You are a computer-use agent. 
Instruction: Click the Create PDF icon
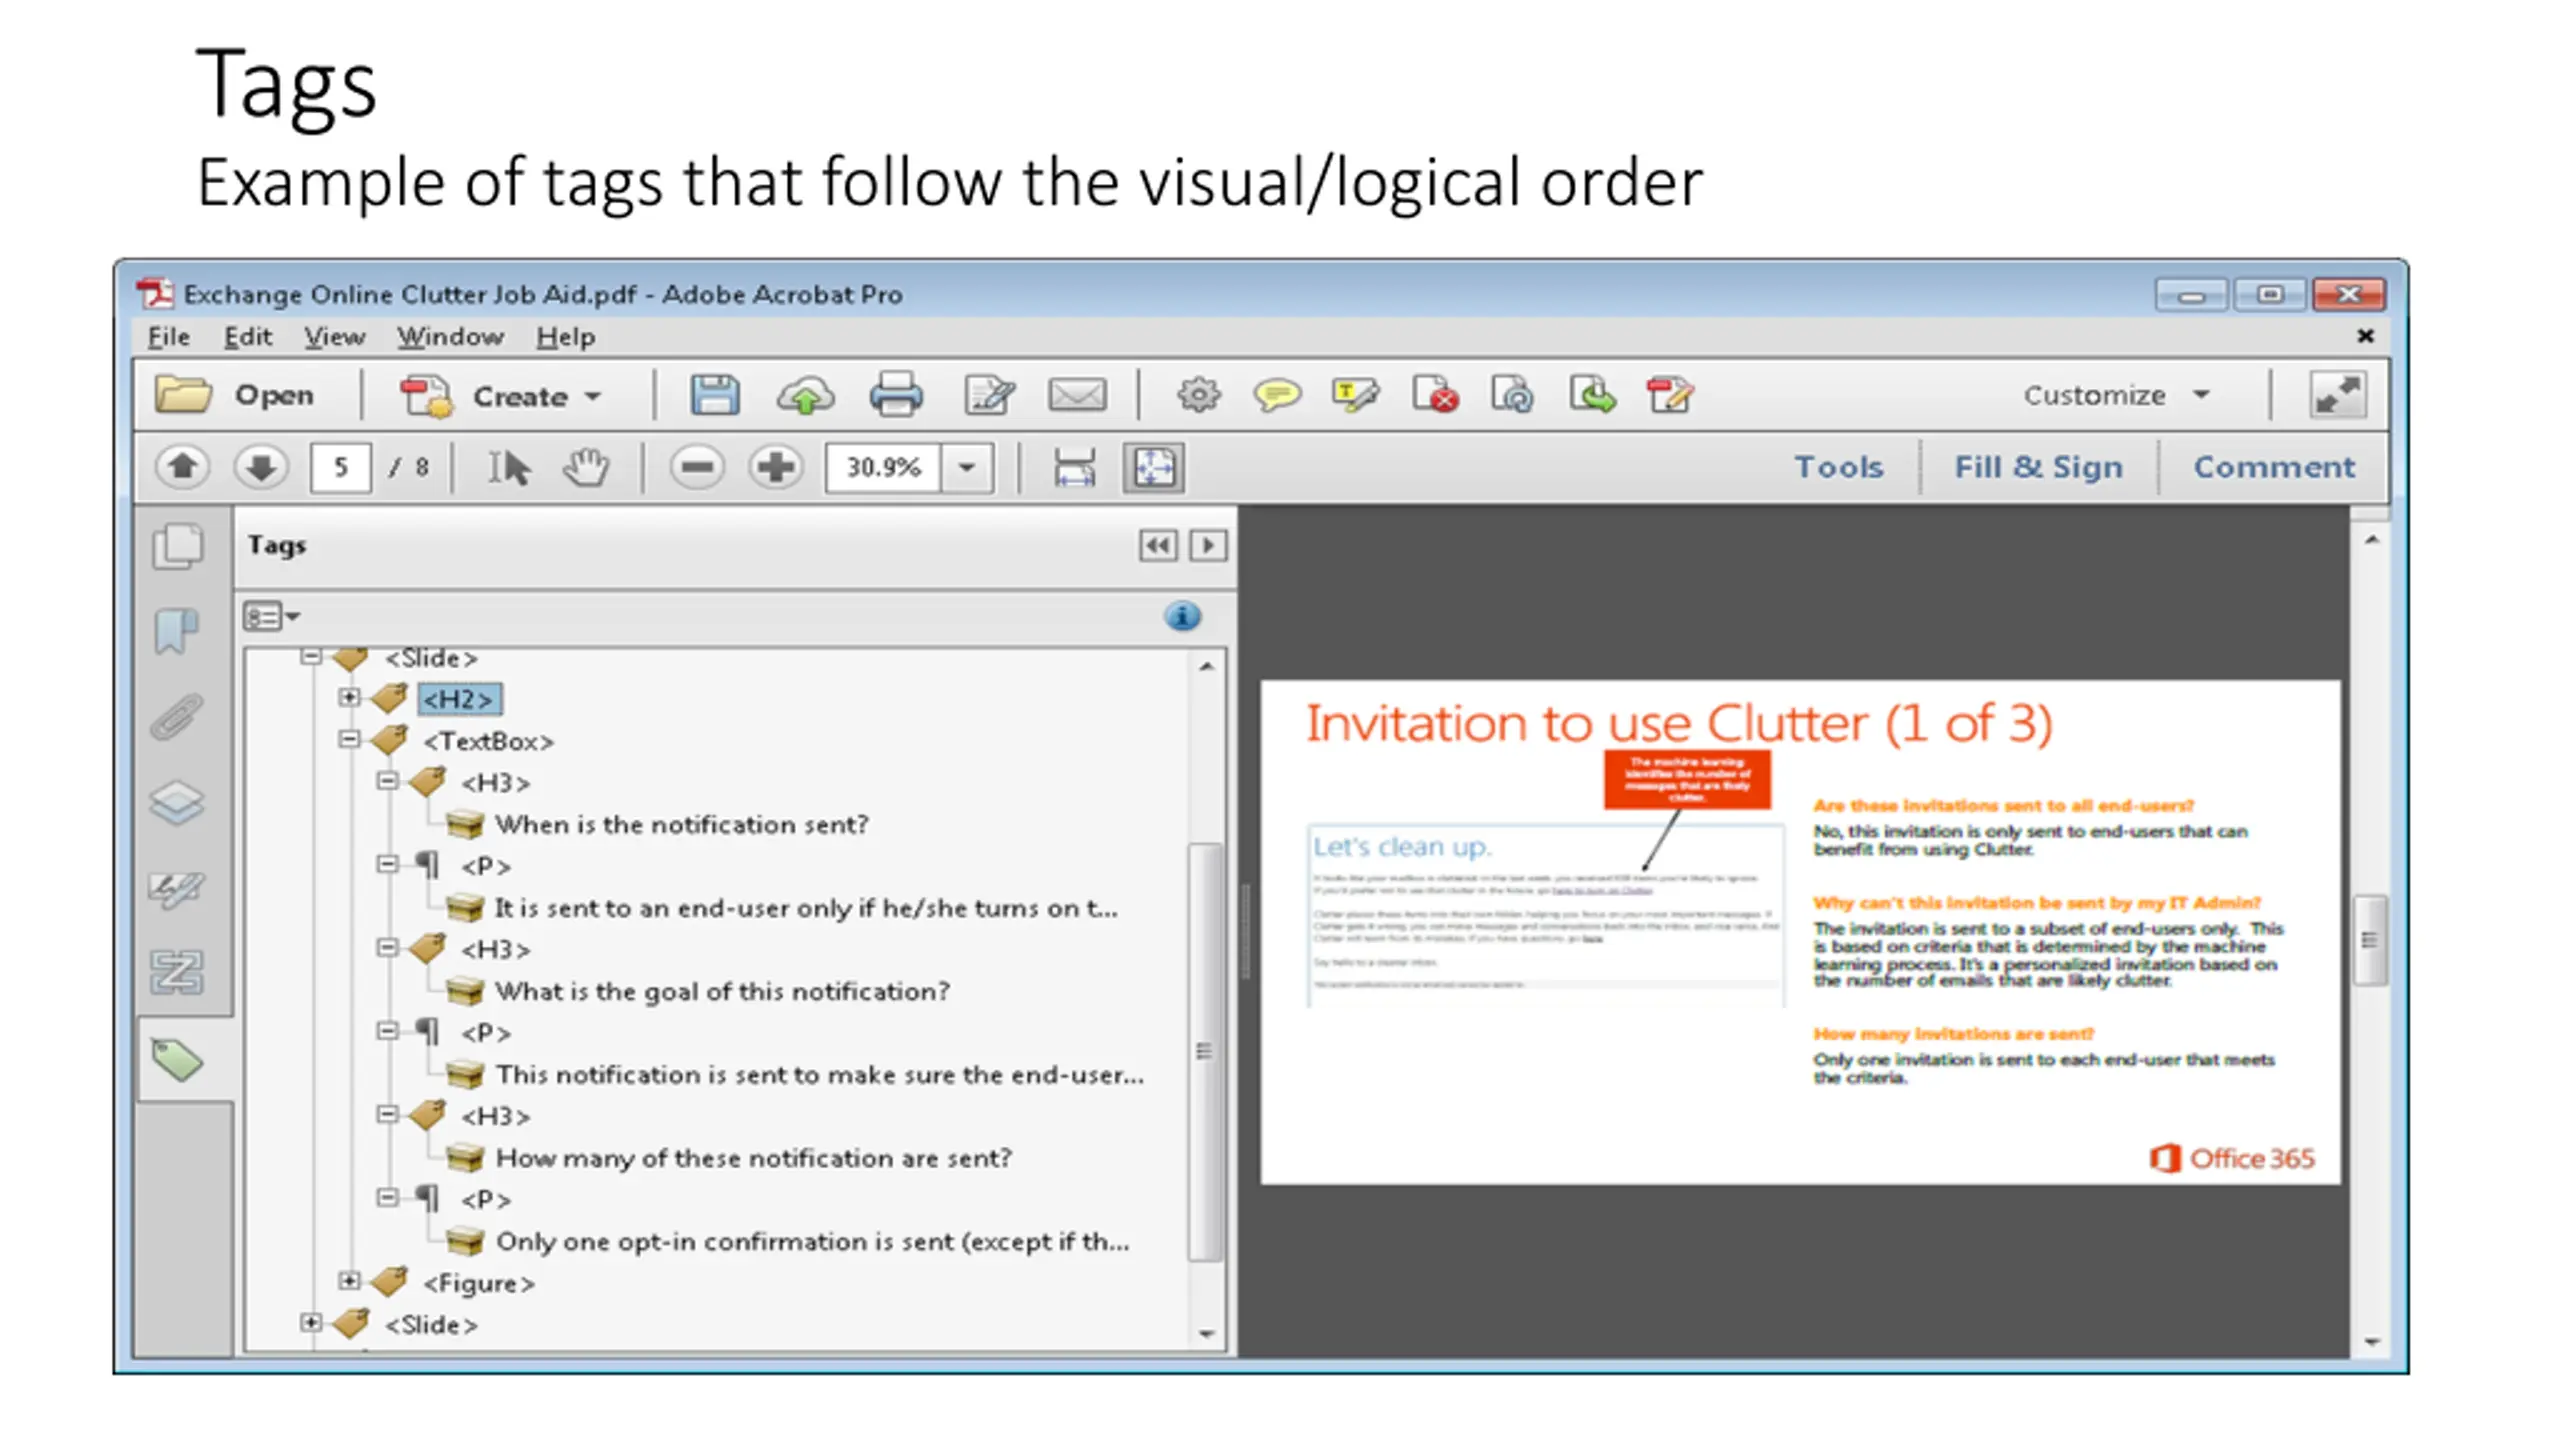point(427,396)
